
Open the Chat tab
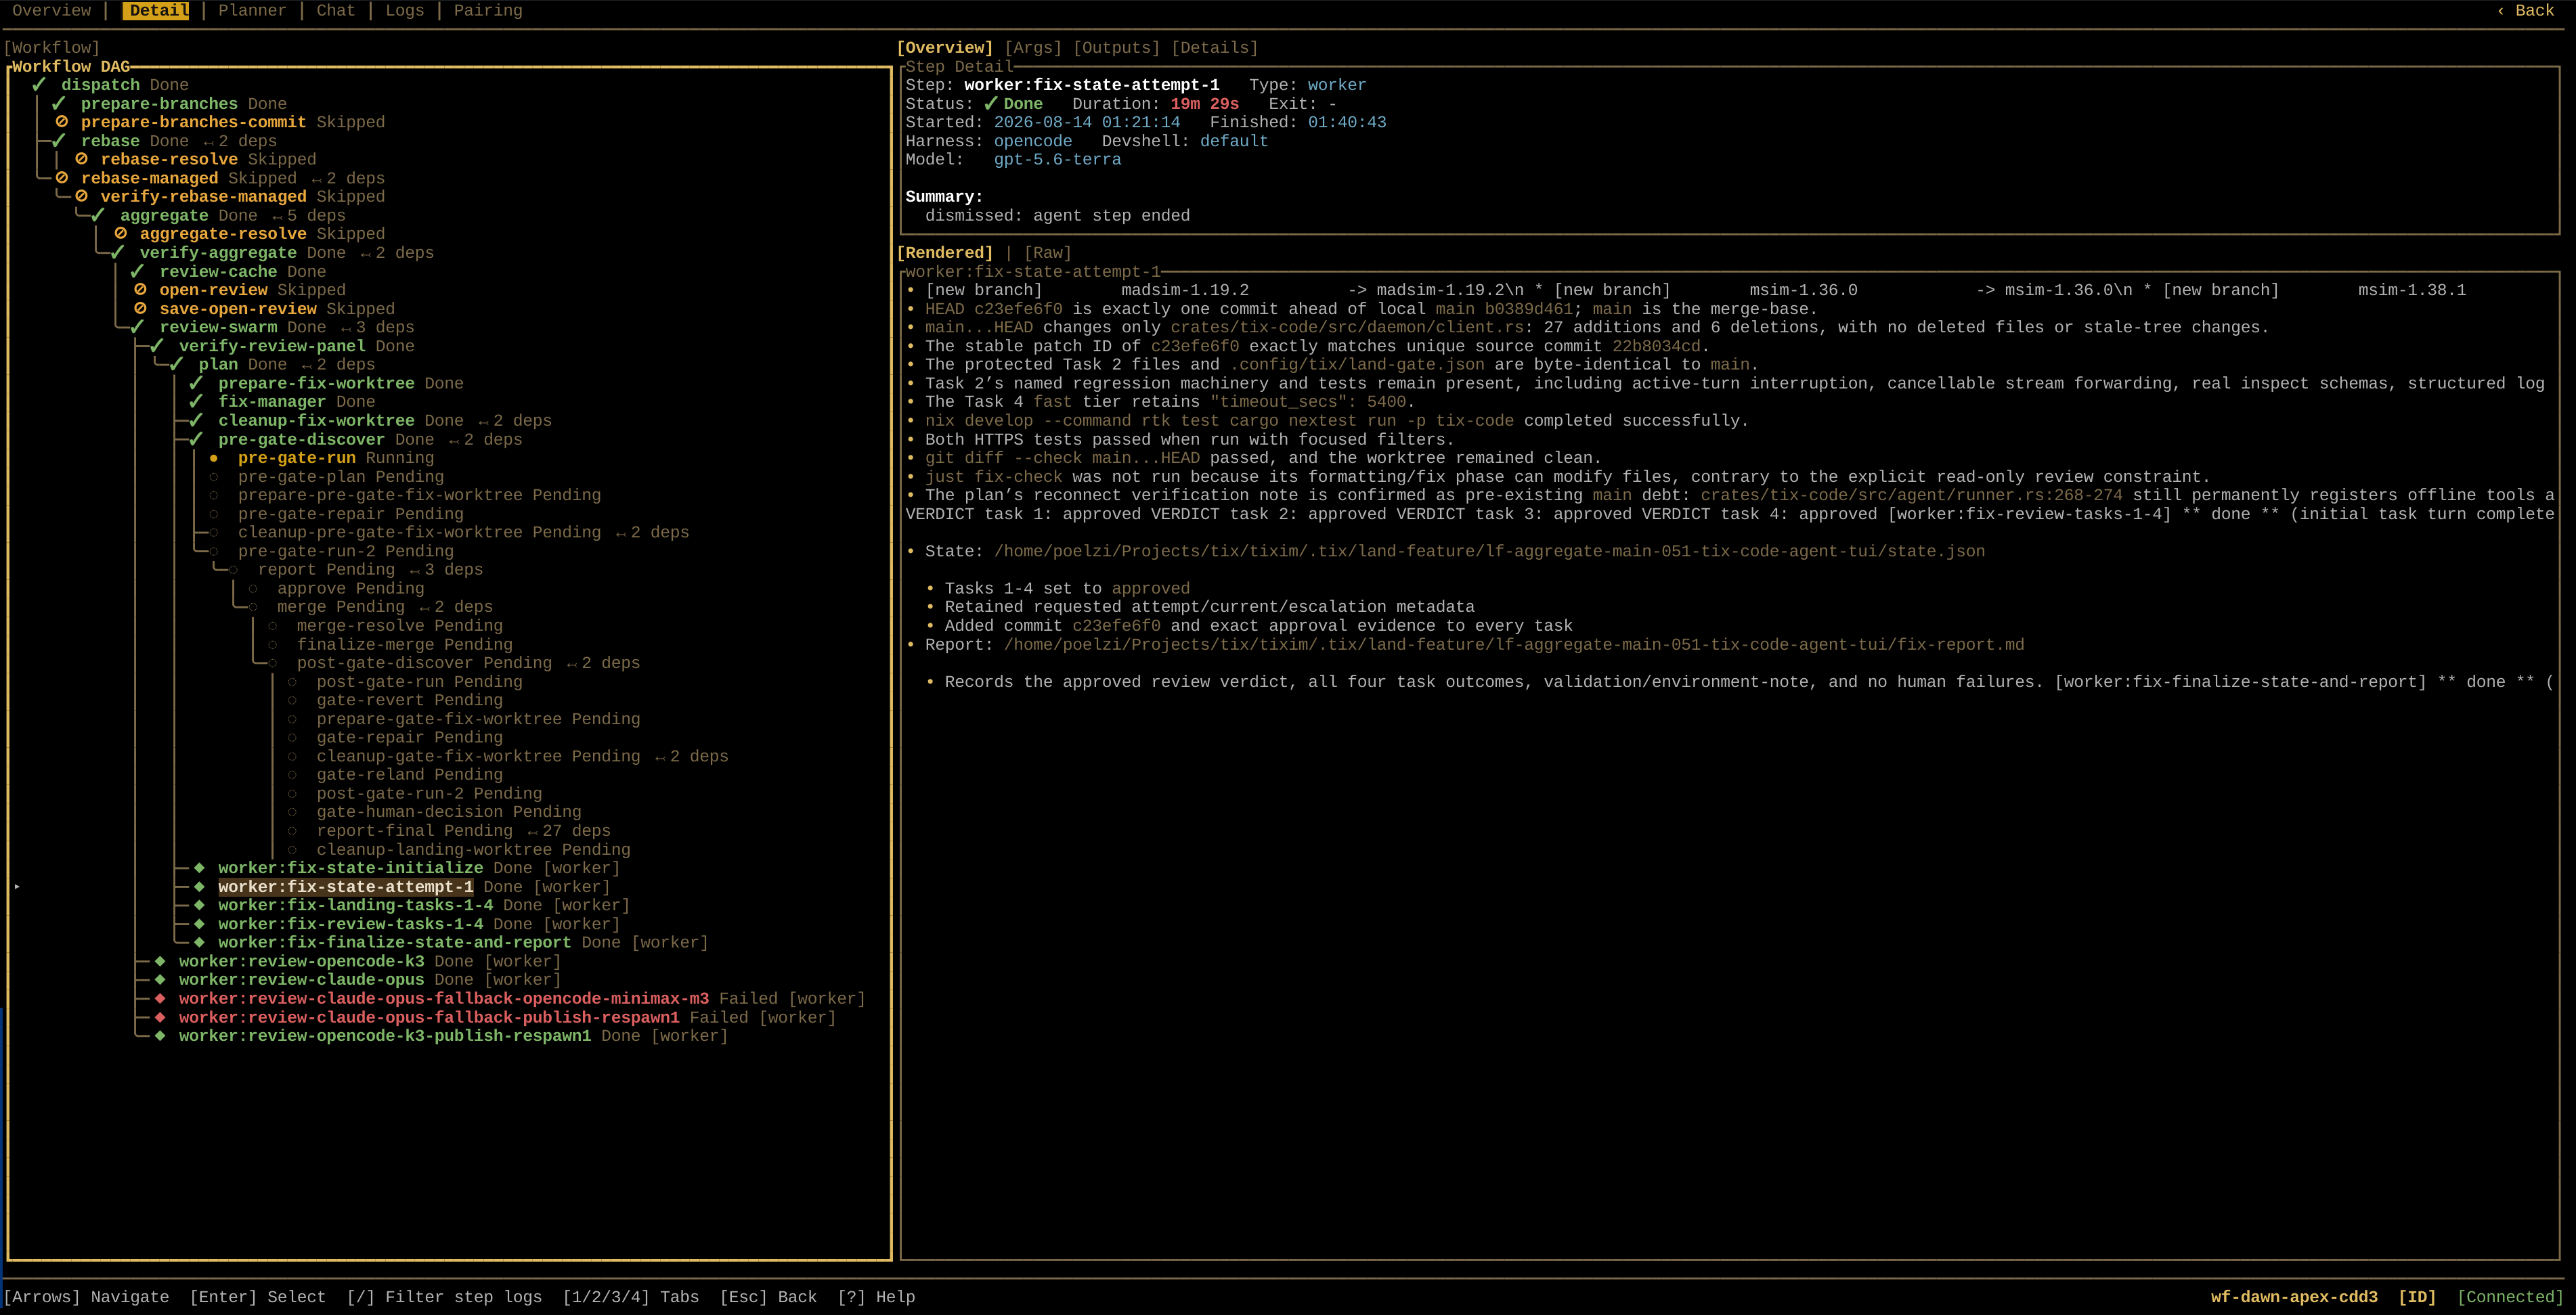click(x=336, y=11)
